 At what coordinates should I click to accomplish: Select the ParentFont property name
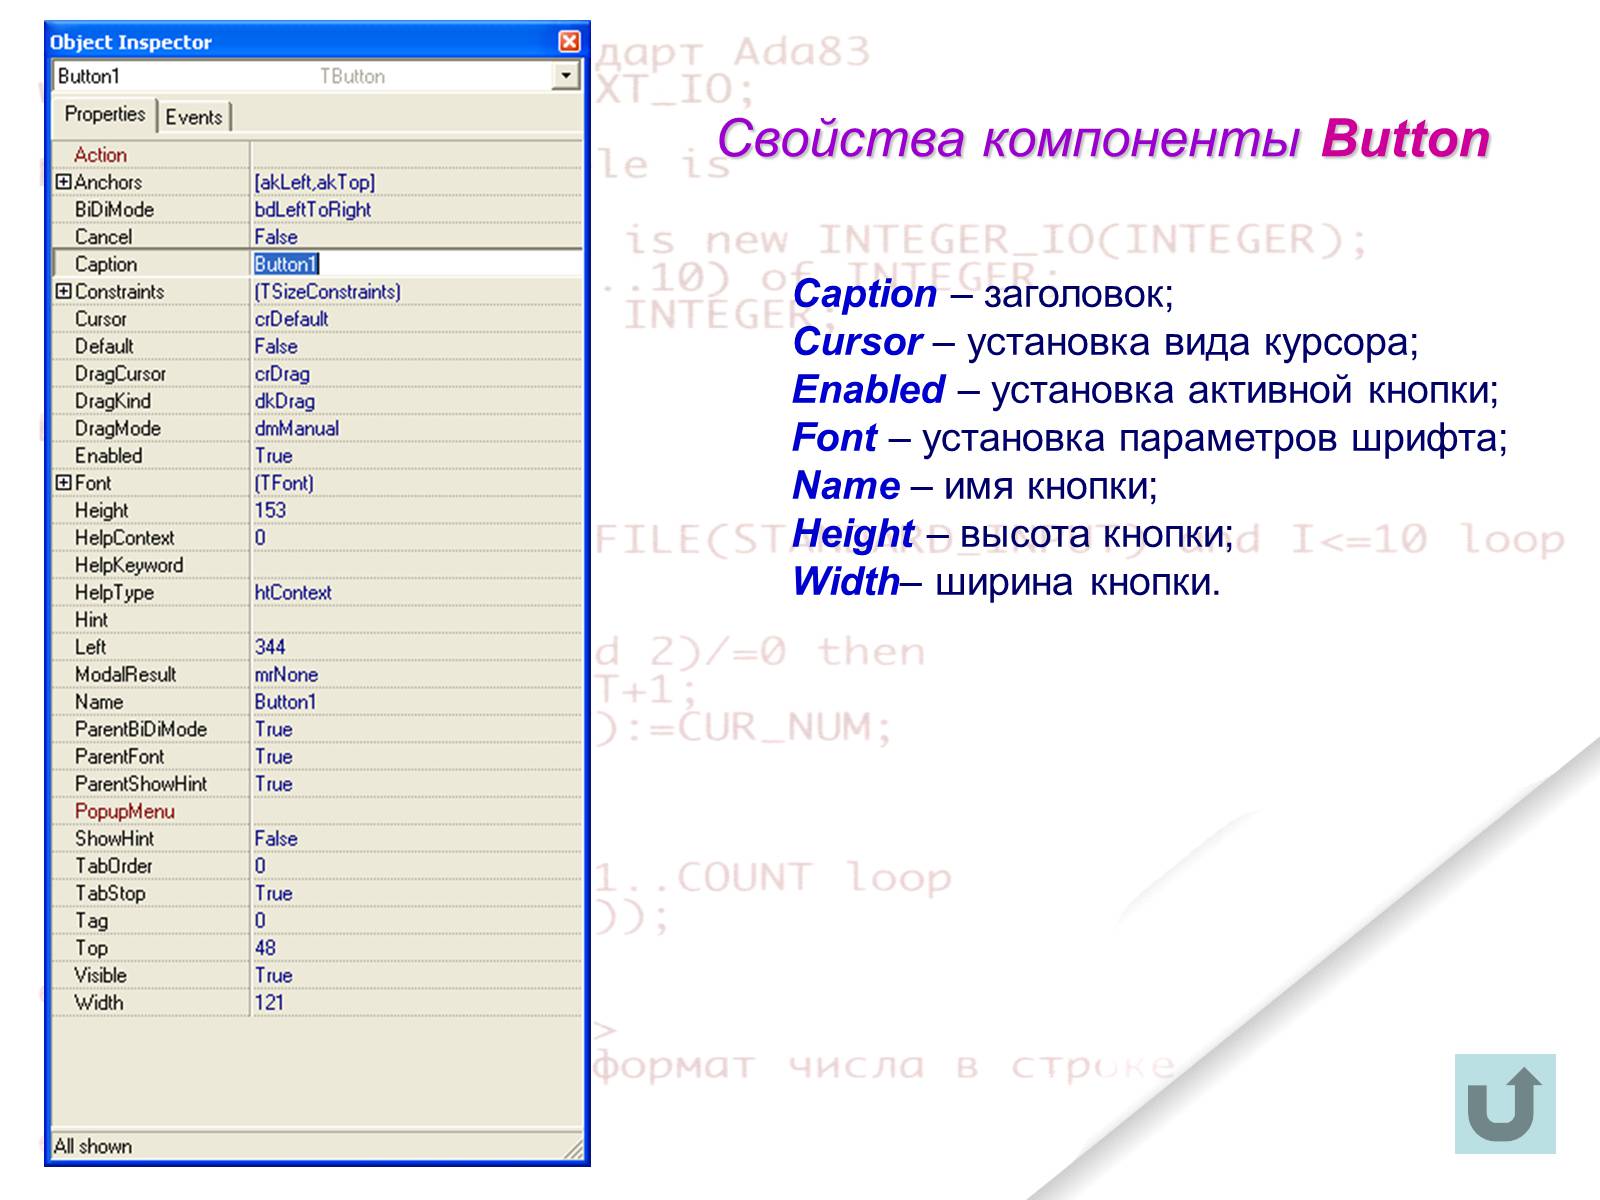[x=120, y=756]
